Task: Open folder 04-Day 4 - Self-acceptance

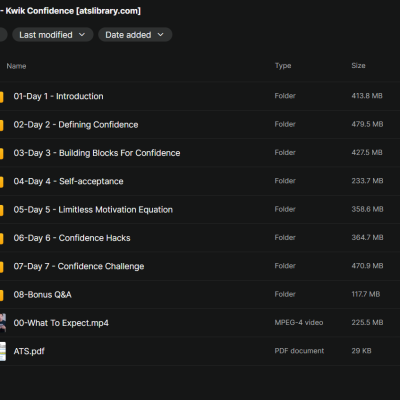Action: [68, 181]
